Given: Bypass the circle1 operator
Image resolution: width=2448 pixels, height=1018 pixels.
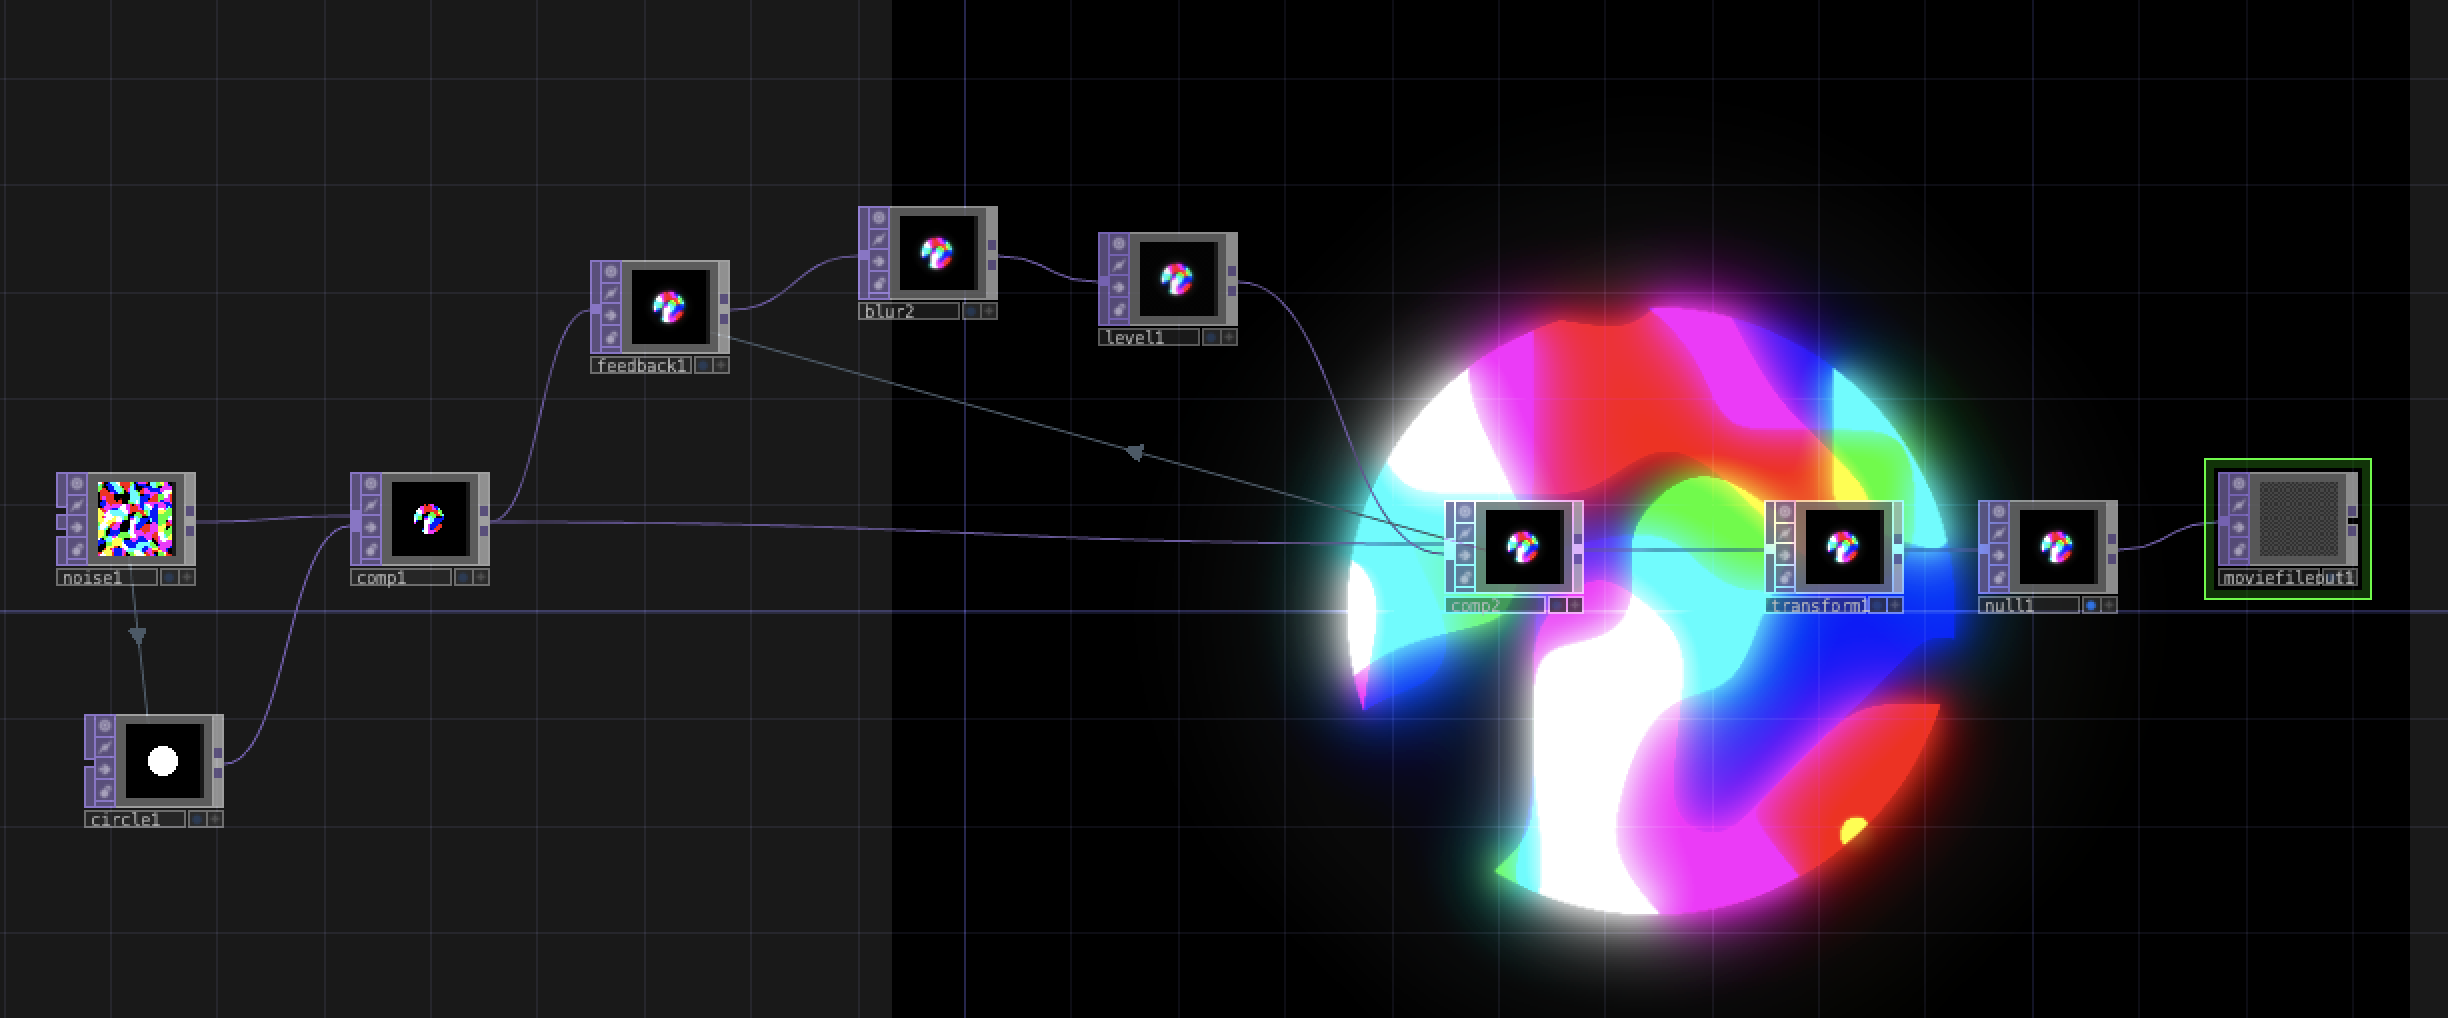Looking at the screenshot, I should pyautogui.click(x=105, y=770).
